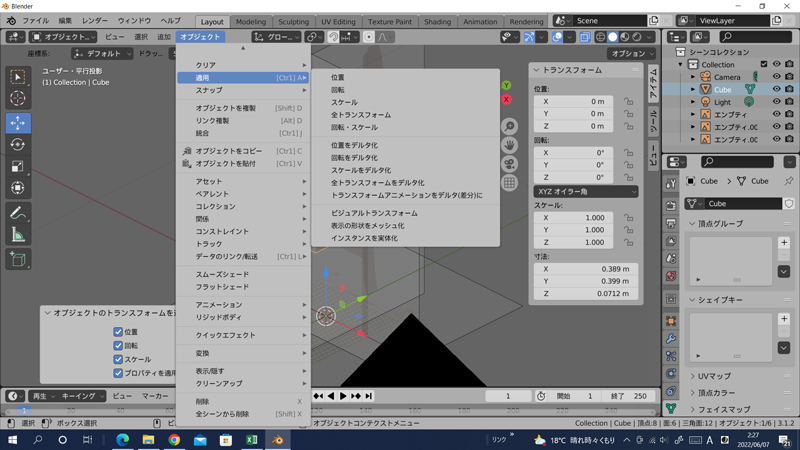The width and height of the screenshot is (800, 450).
Task: Switch to the Shading workspace tab
Action: coord(437,21)
